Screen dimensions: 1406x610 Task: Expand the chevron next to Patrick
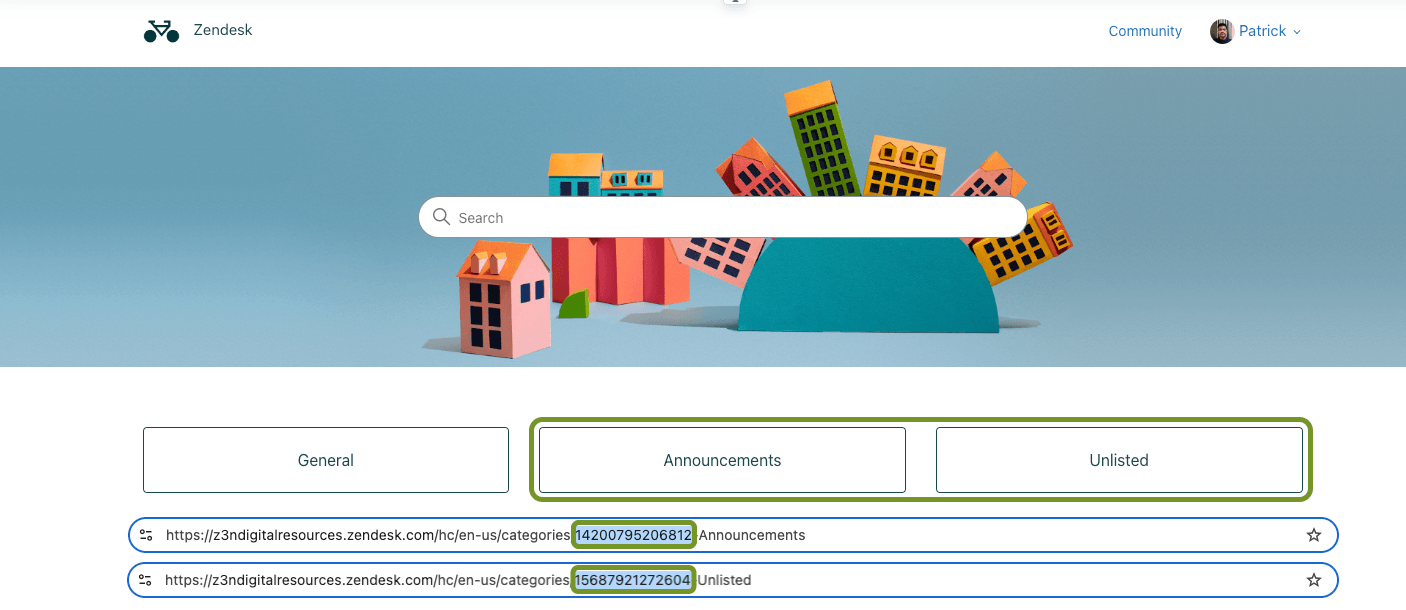tap(1297, 32)
